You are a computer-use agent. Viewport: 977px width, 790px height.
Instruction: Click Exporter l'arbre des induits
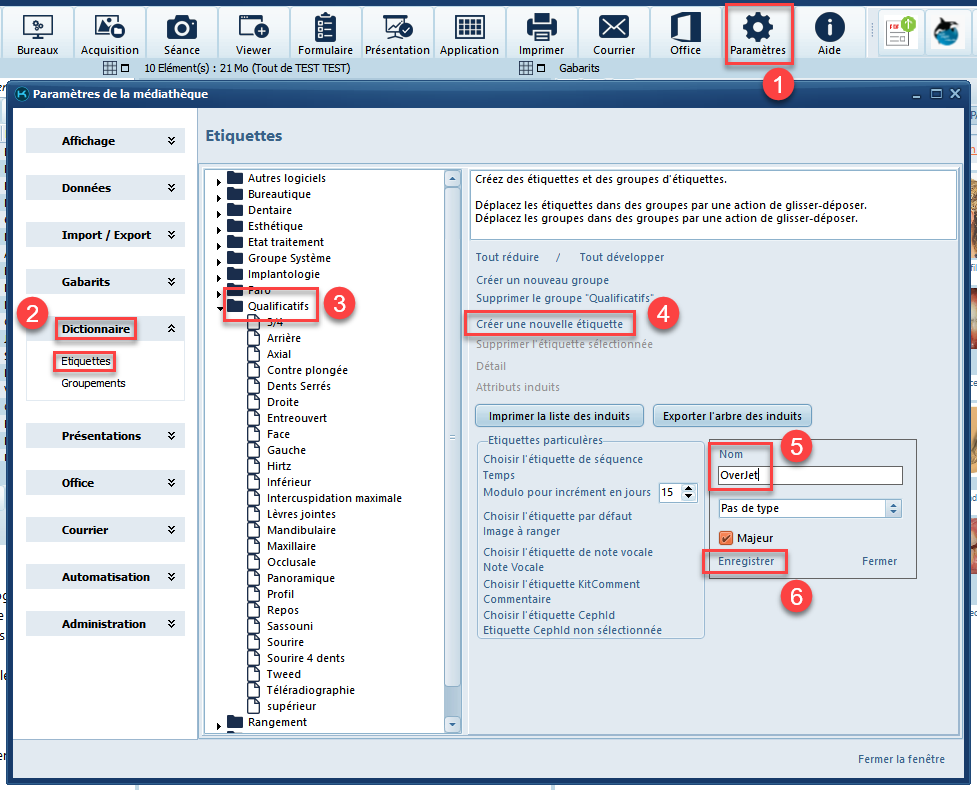tap(731, 415)
